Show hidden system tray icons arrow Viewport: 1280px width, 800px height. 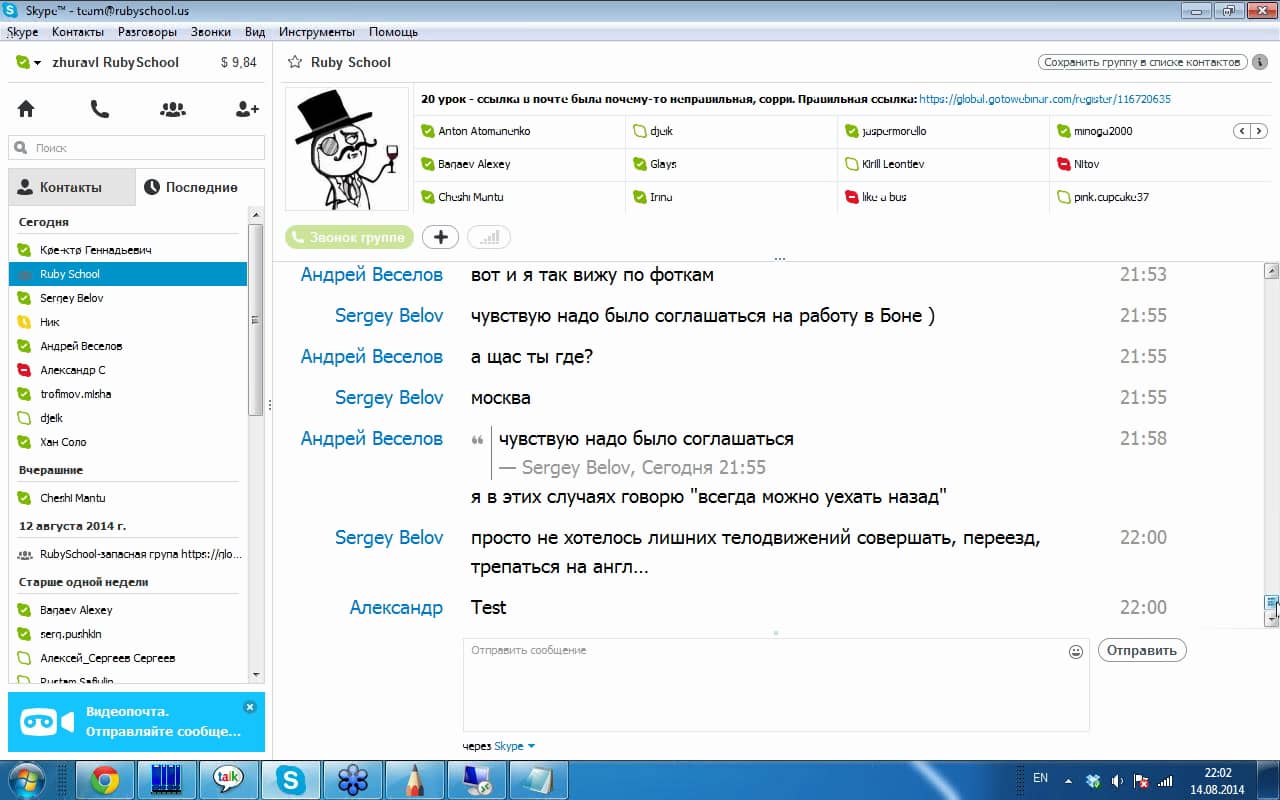[x=1069, y=779]
